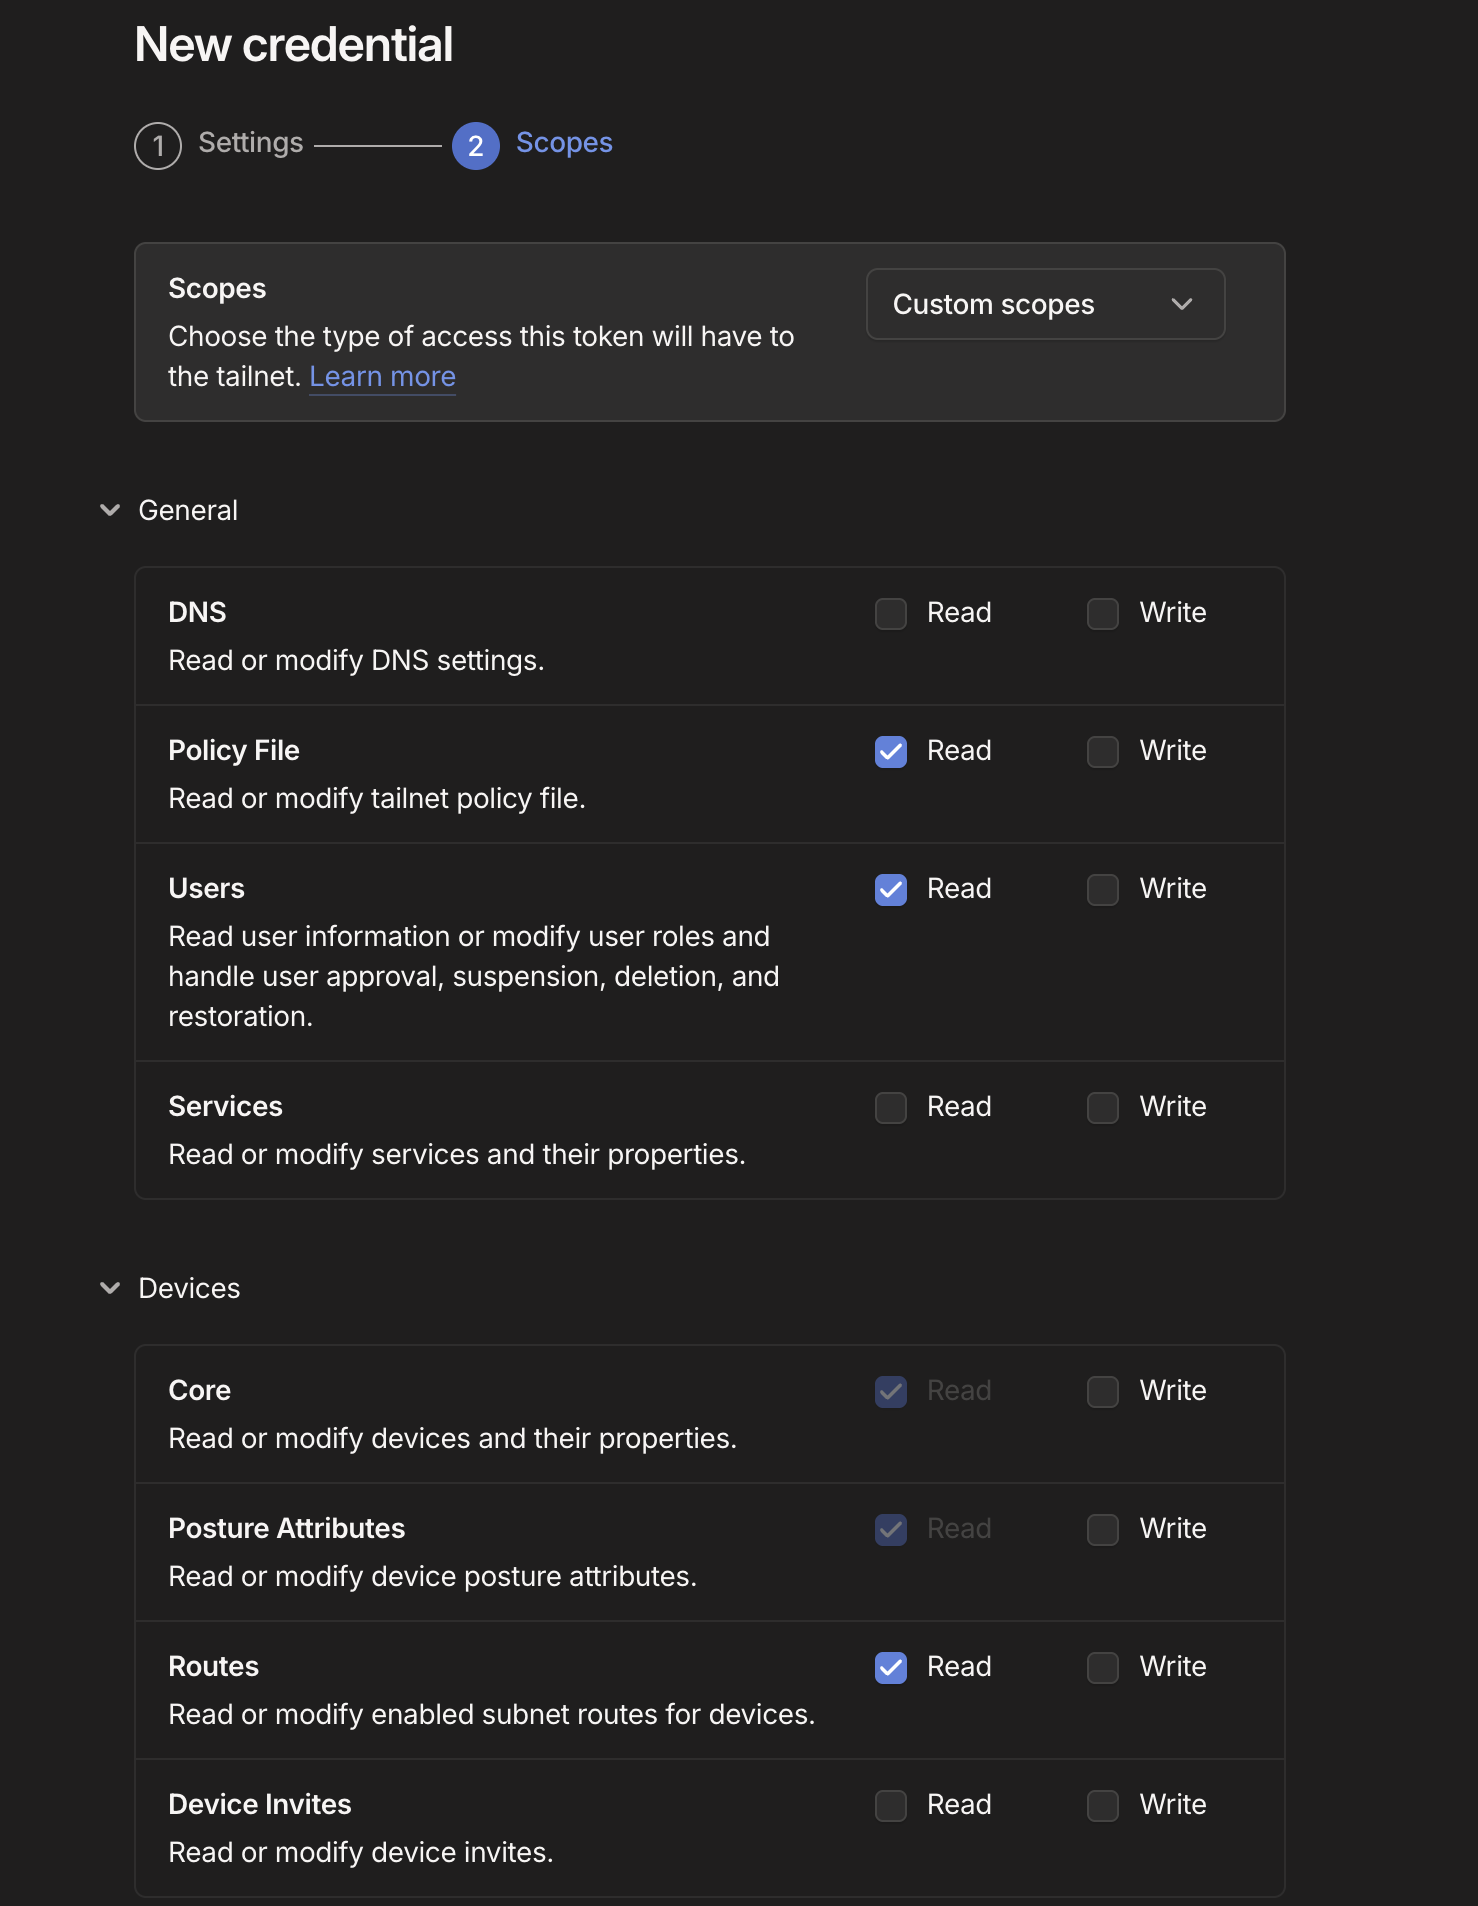Screen dimensions: 1478x1906
Task: Enable DNS Write checkbox
Action: click(x=1103, y=614)
